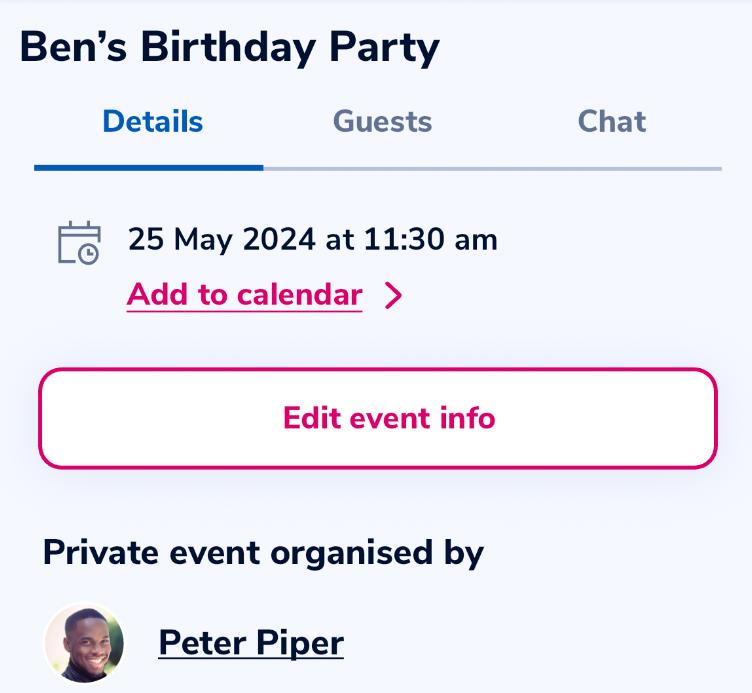Click the Edit event info button
This screenshot has height=693, width=752.
coord(378,418)
